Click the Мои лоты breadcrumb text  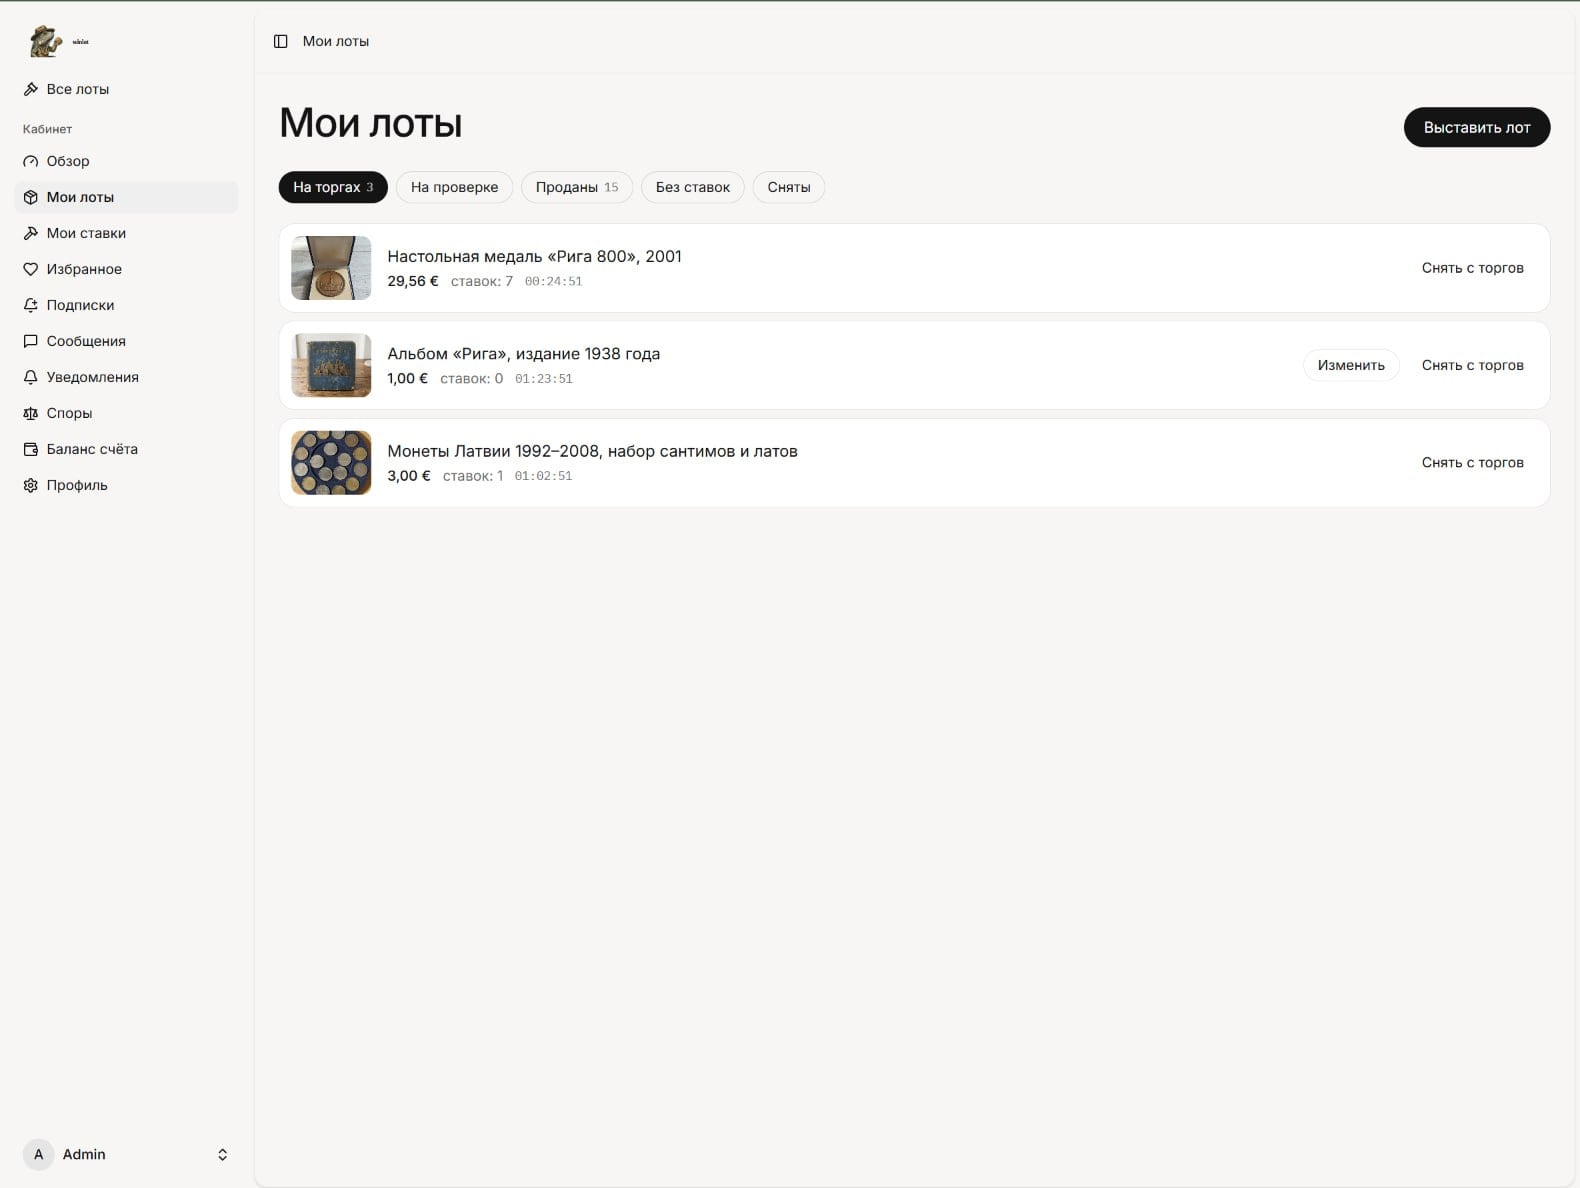tap(336, 41)
